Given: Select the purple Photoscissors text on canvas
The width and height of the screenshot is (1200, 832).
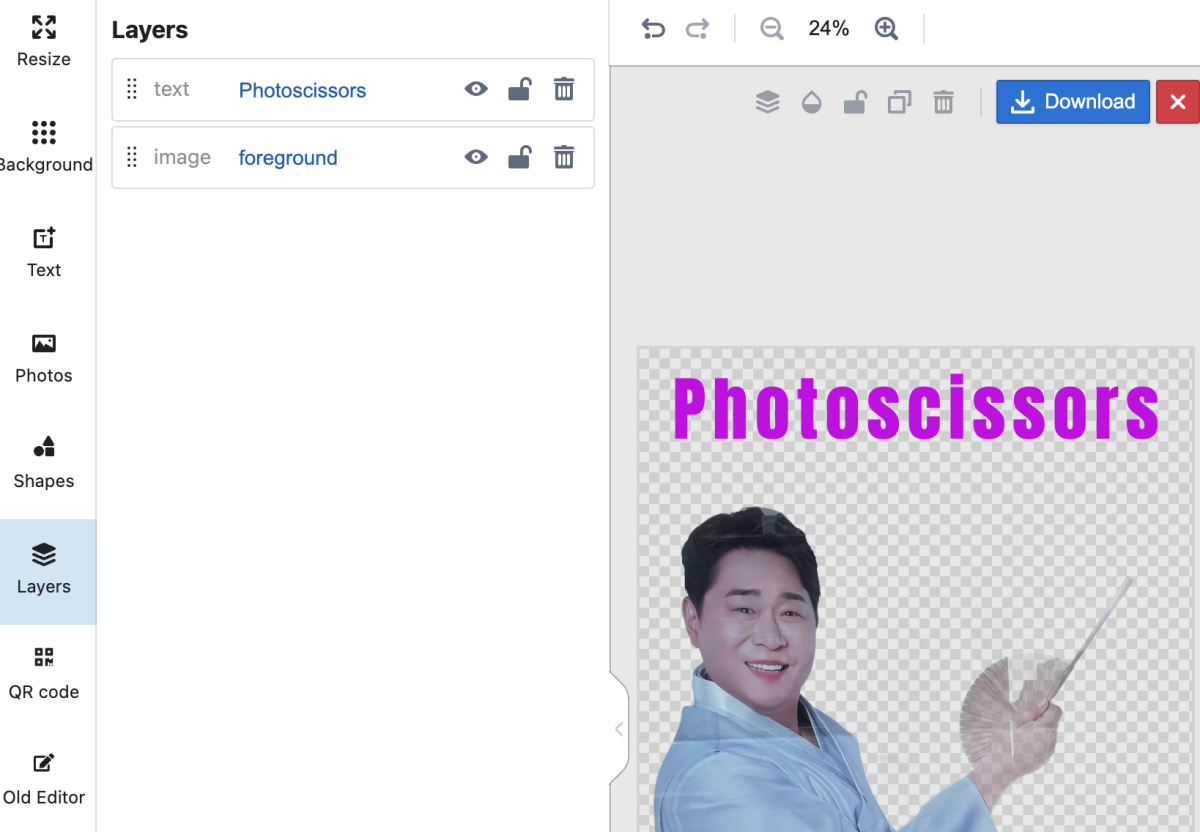Looking at the screenshot, I should (916, 408).
